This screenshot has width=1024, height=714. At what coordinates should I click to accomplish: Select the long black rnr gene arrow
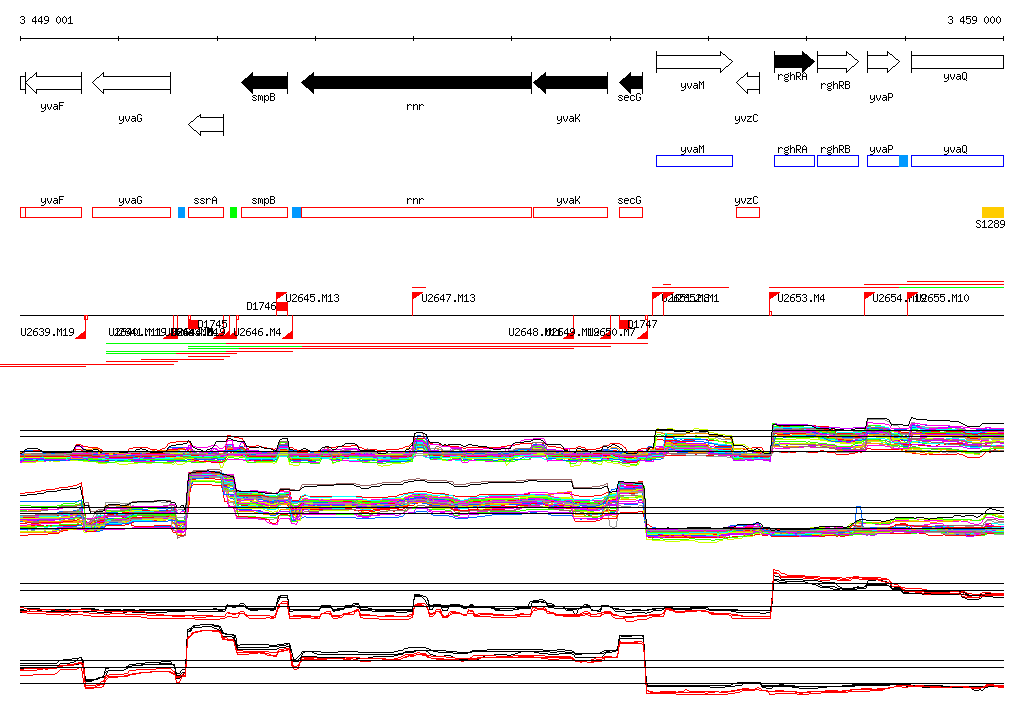[x=416, y=83]
